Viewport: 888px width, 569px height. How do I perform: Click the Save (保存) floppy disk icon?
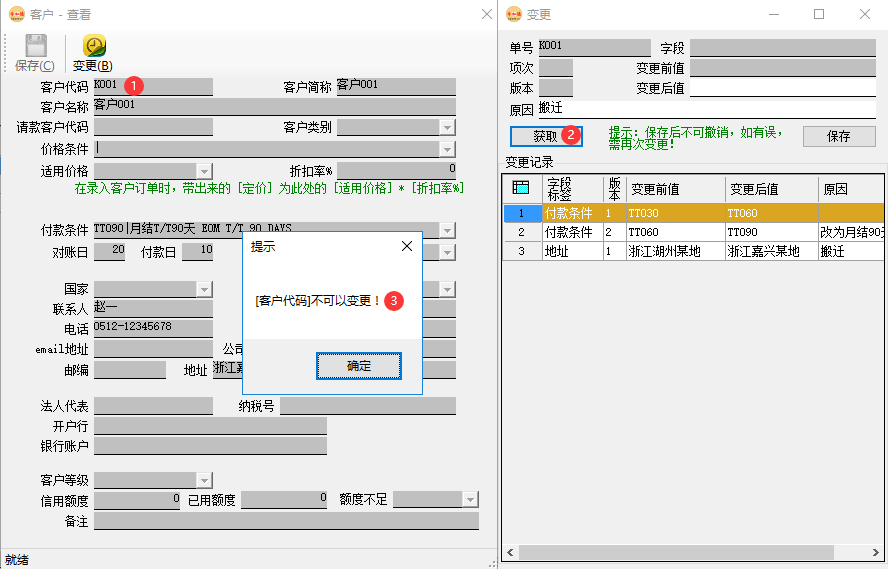click(36, 47)
